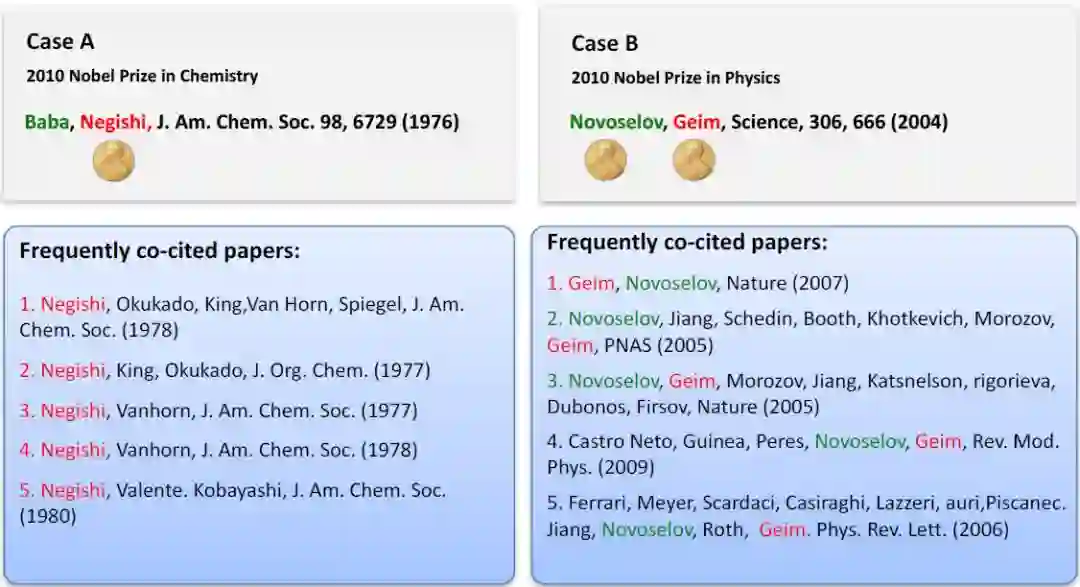Click "2010 Nobel Prize in Chemistry" subtitle

pos(142,76)
